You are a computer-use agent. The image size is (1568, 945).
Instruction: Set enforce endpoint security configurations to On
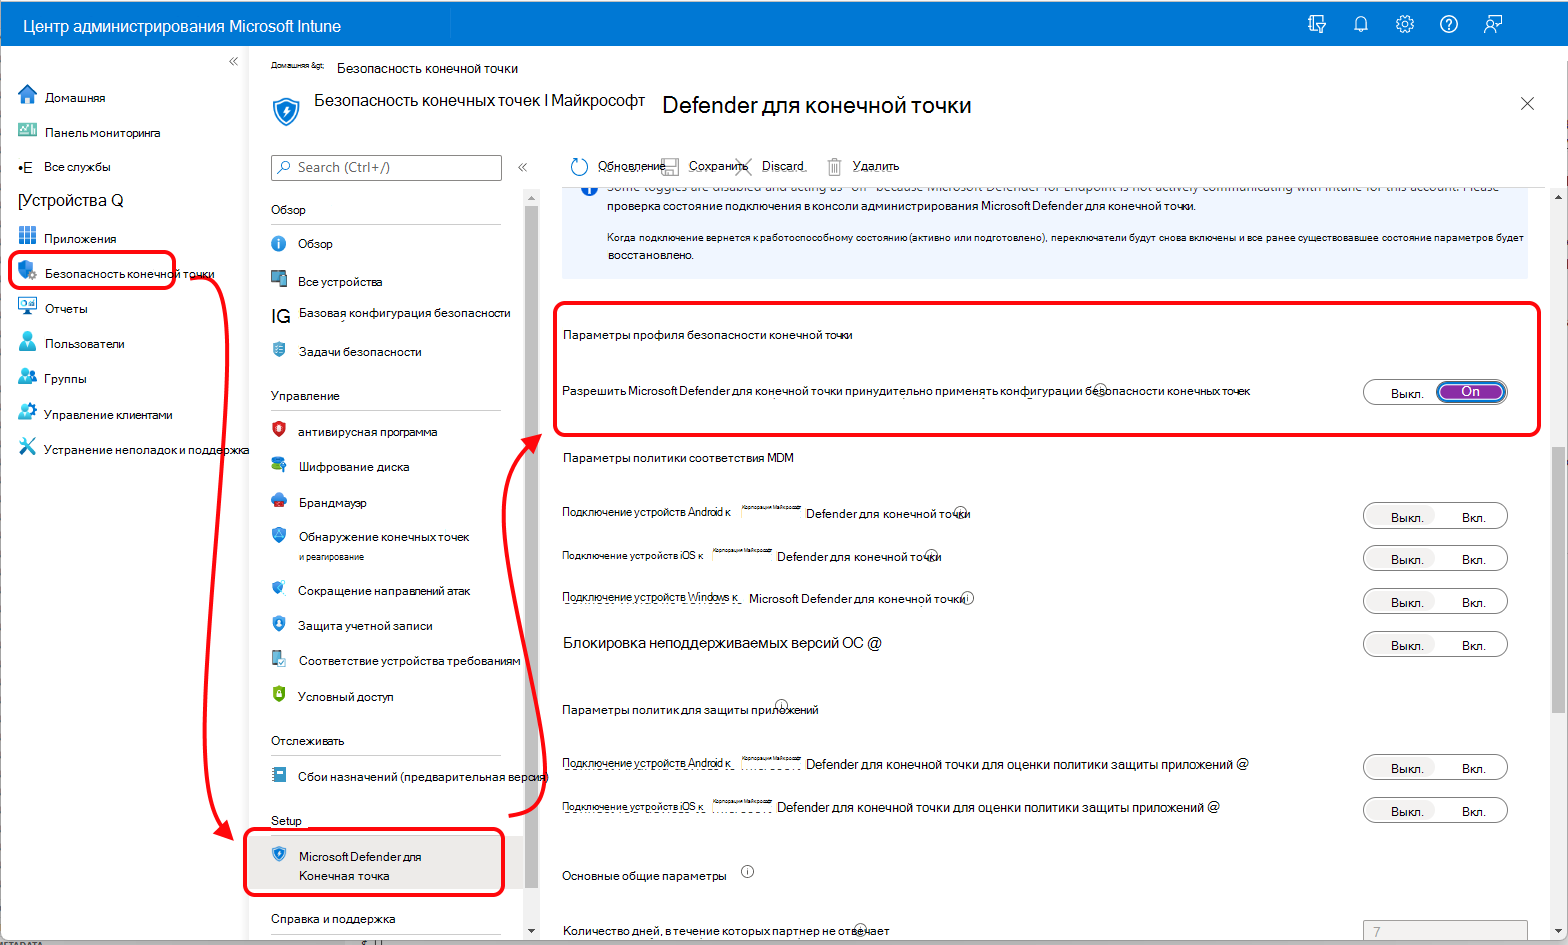coord(1470,392)
